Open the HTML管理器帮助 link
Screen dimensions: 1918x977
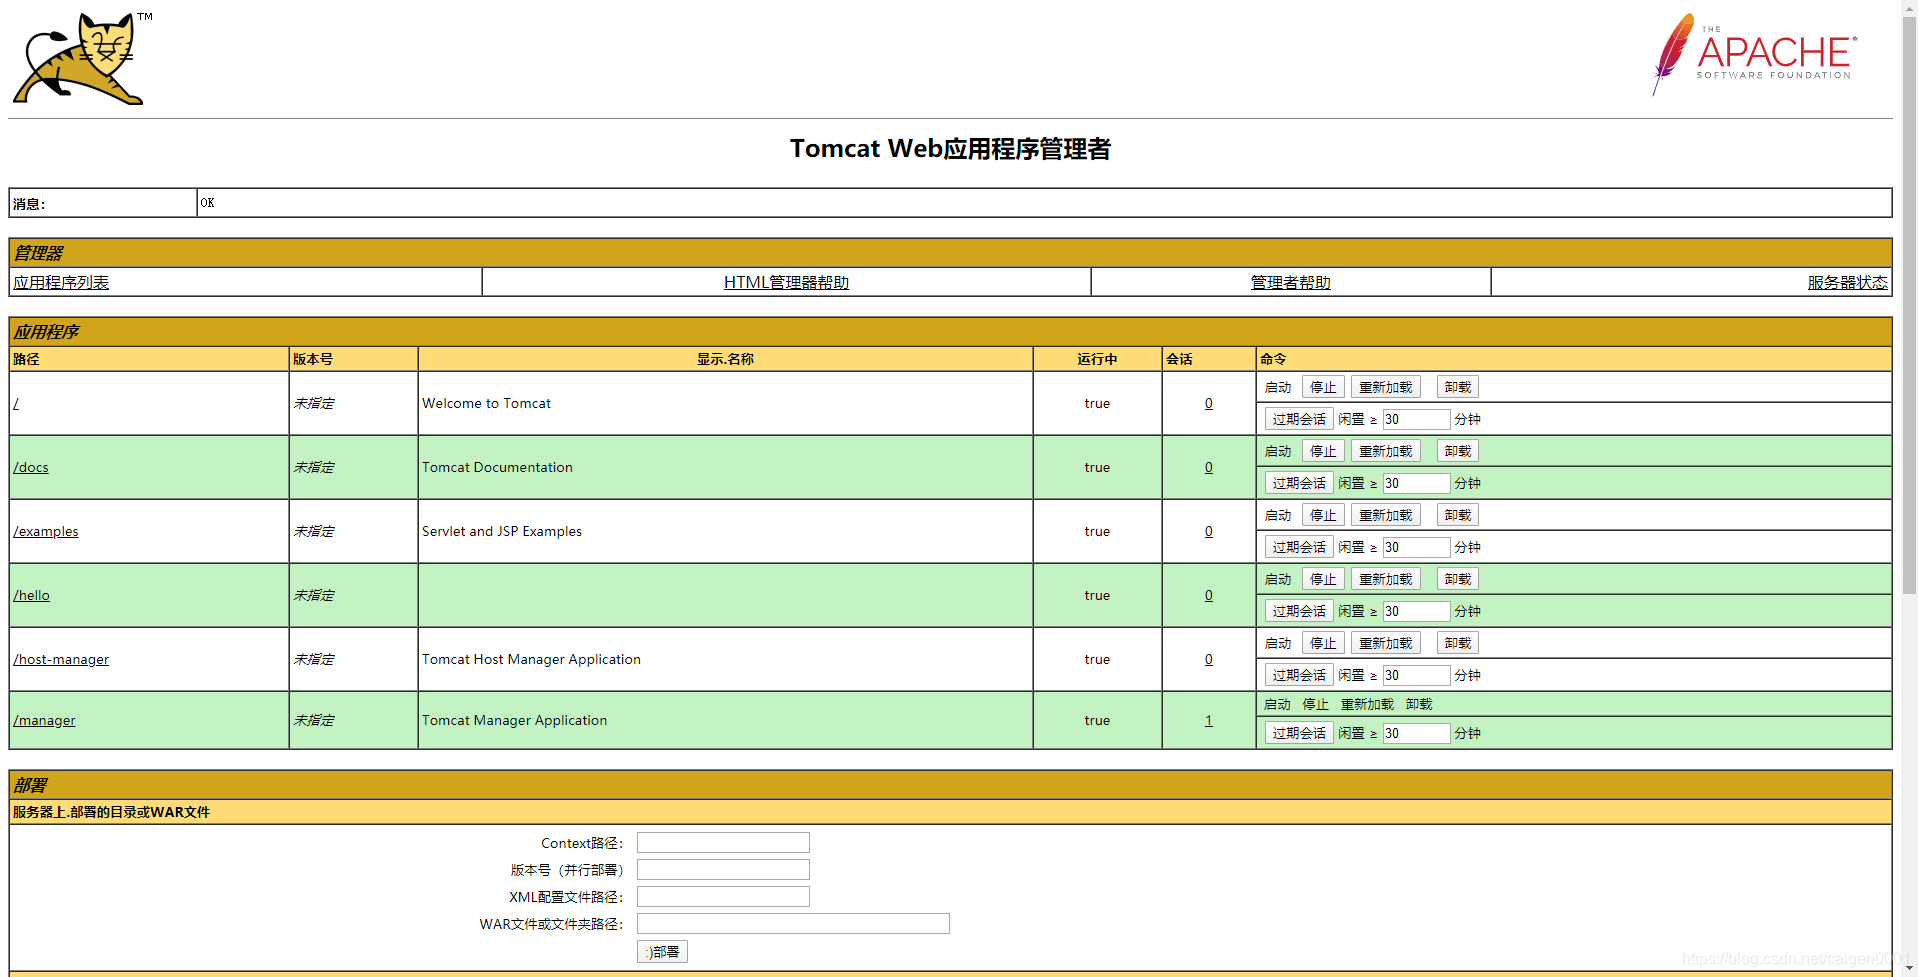(786, 282)
